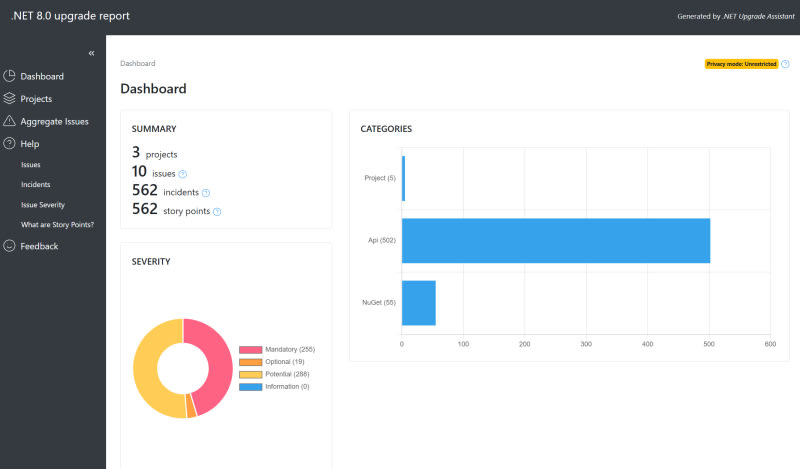Click the Help question mark icon in sidebar
This screenshot has width=800, height=469.
10,144
